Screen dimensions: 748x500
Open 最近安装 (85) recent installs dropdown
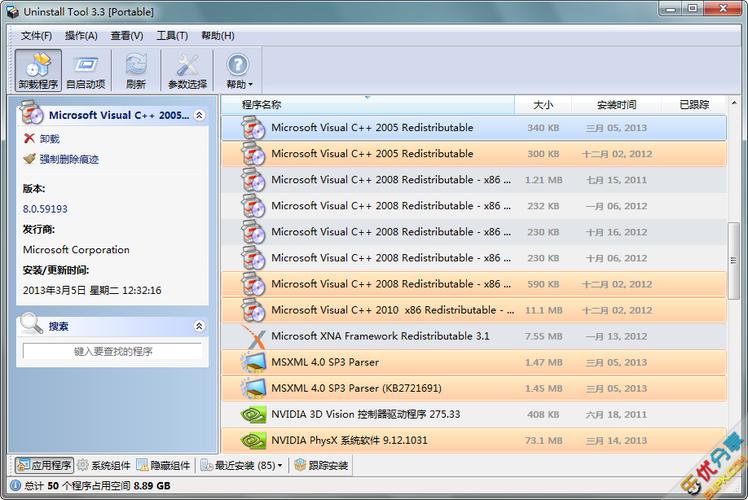coord(241,465)
